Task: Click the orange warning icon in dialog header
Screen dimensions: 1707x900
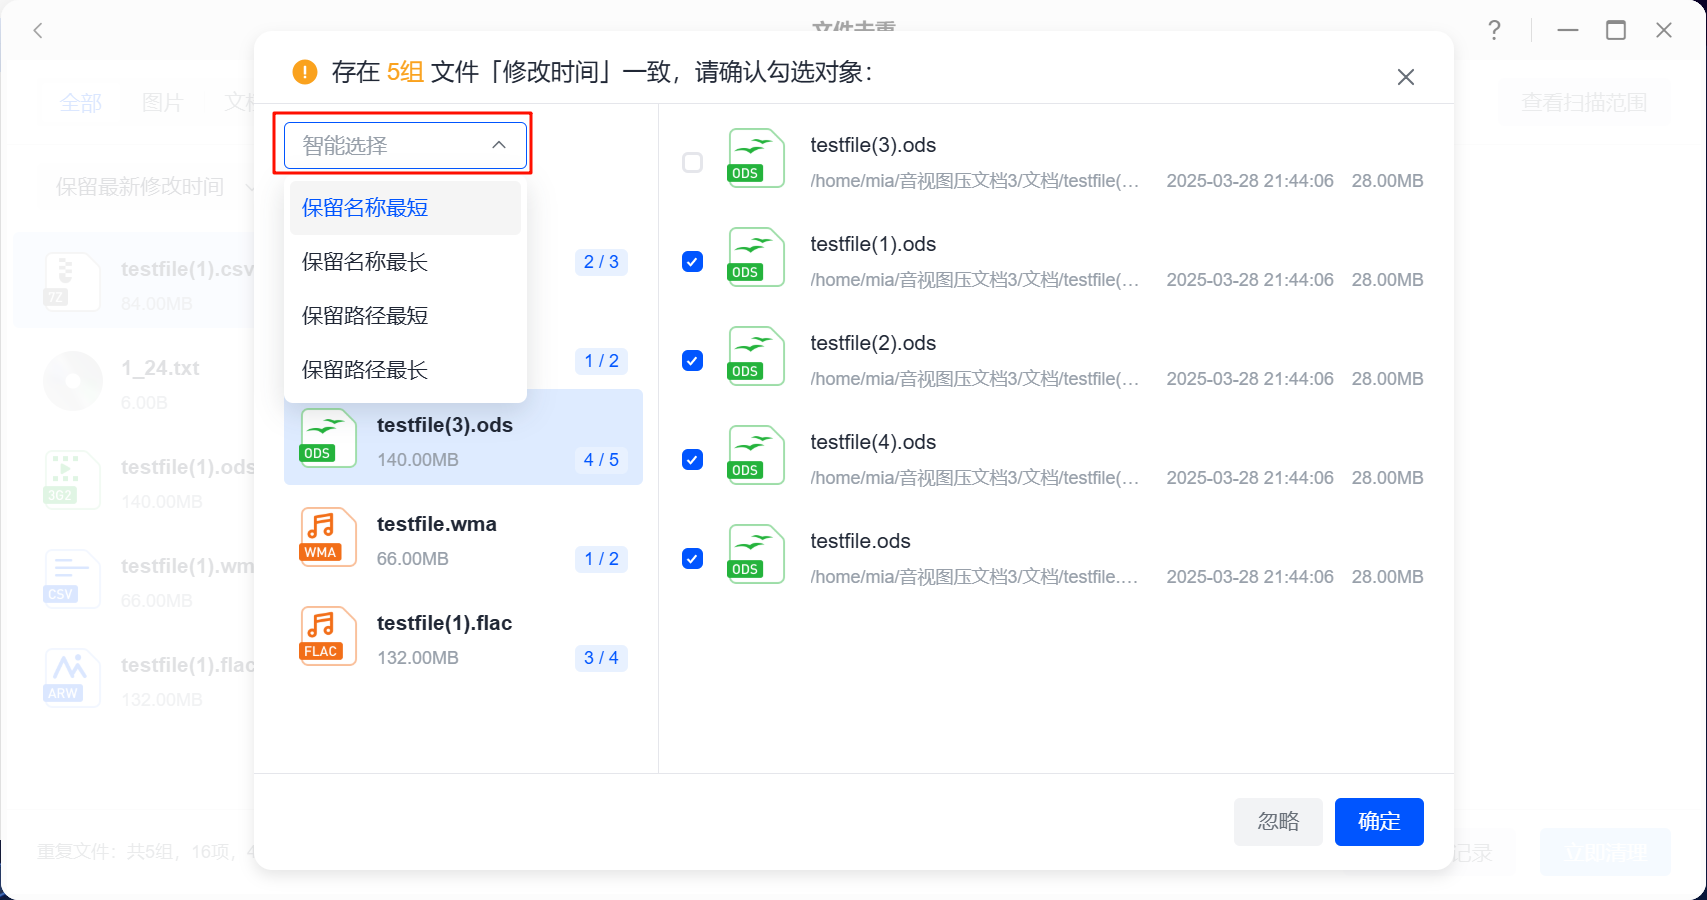Action: tap(304, 72)
